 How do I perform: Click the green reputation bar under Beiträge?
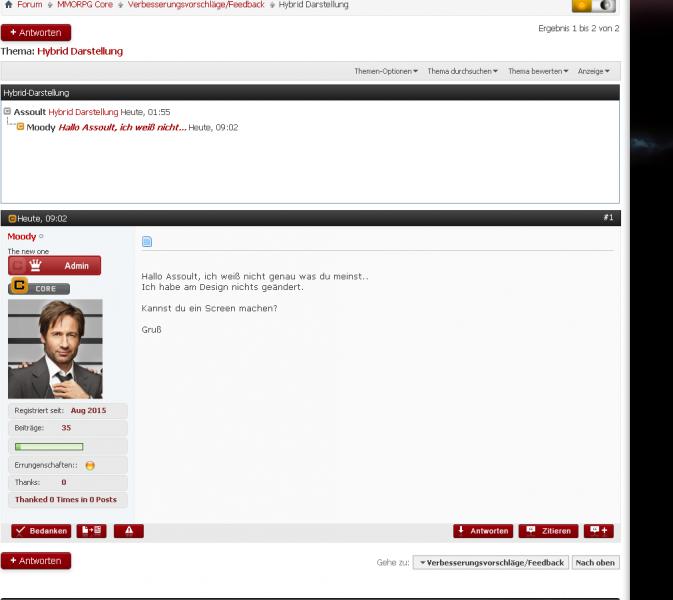coord(49,446)
